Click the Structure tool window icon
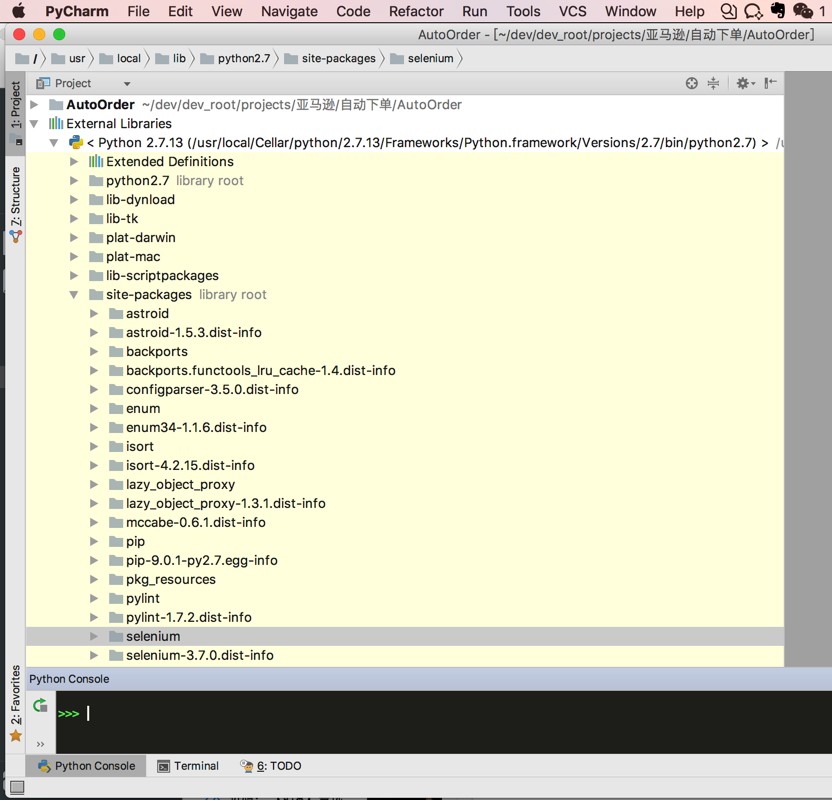This screenshot has width=832, height=801. [x=16, y=237]
